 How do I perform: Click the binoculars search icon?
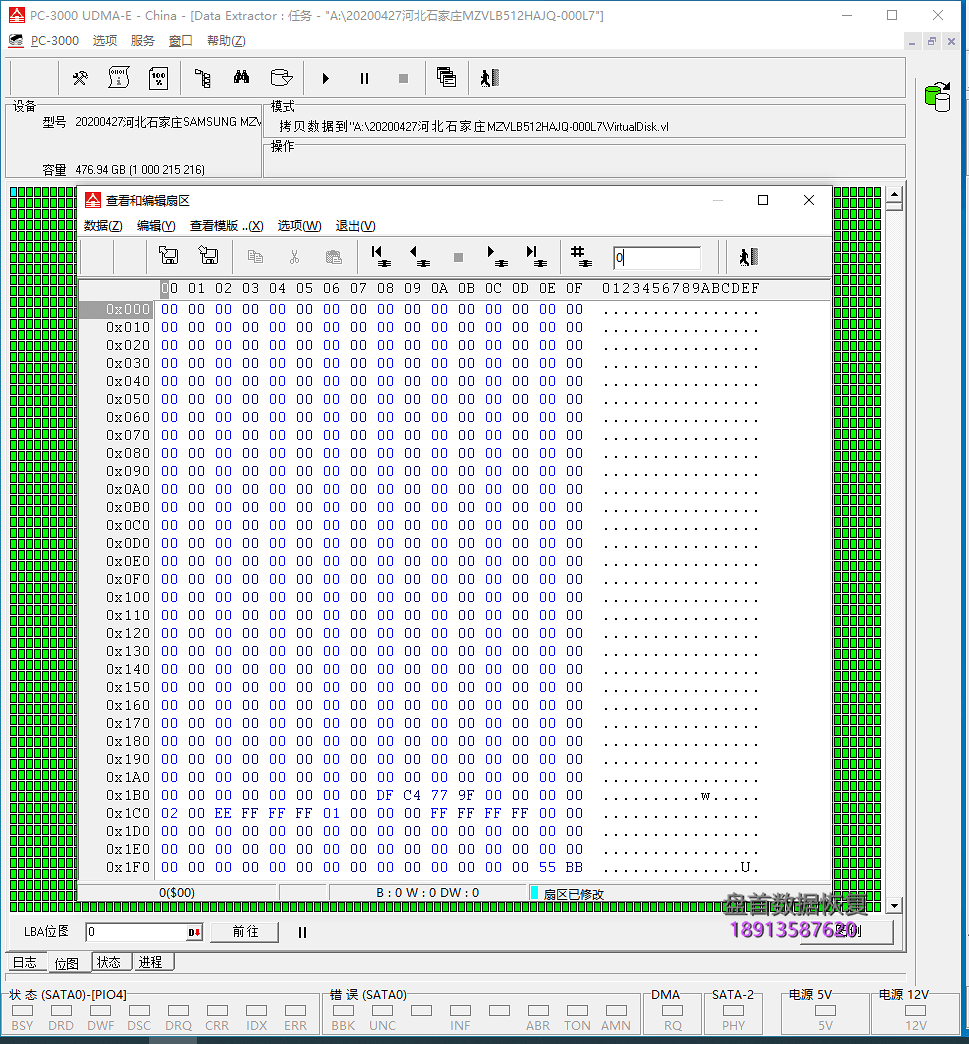pyautogui.click(x=242, y=78)
